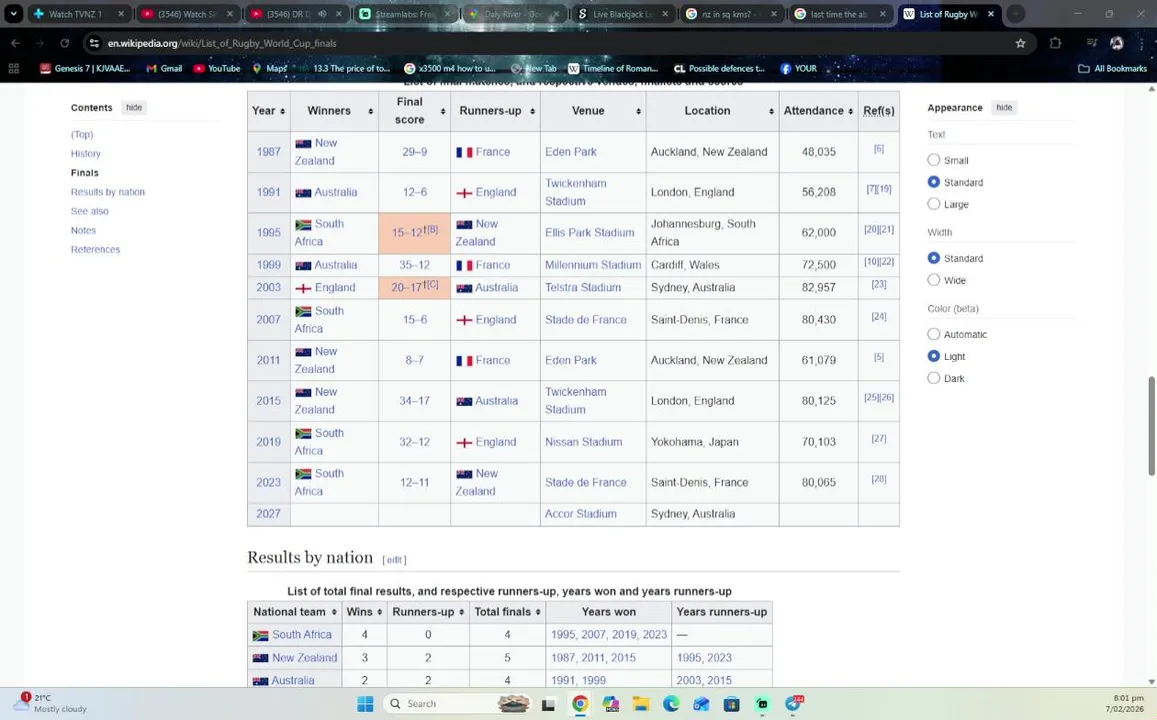This screenshot has height=720, width=1157.
Task: Open Google Chrome from the taskbar
Action: coord(580,704)
